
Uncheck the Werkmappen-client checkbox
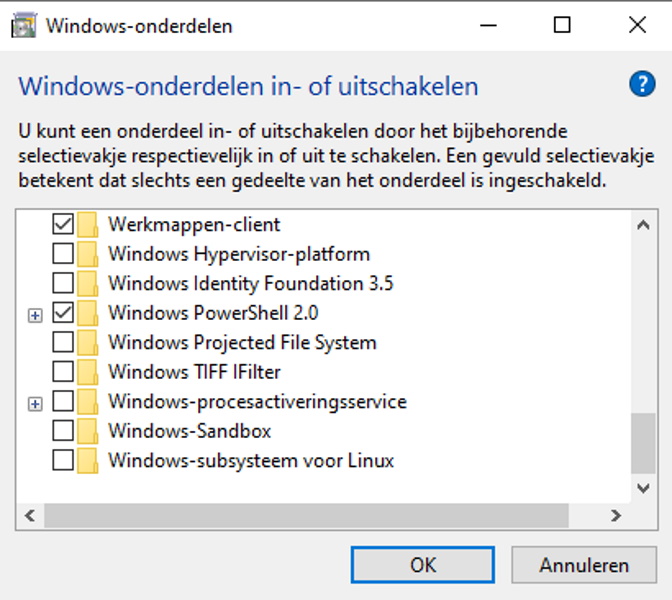[63, 224]
